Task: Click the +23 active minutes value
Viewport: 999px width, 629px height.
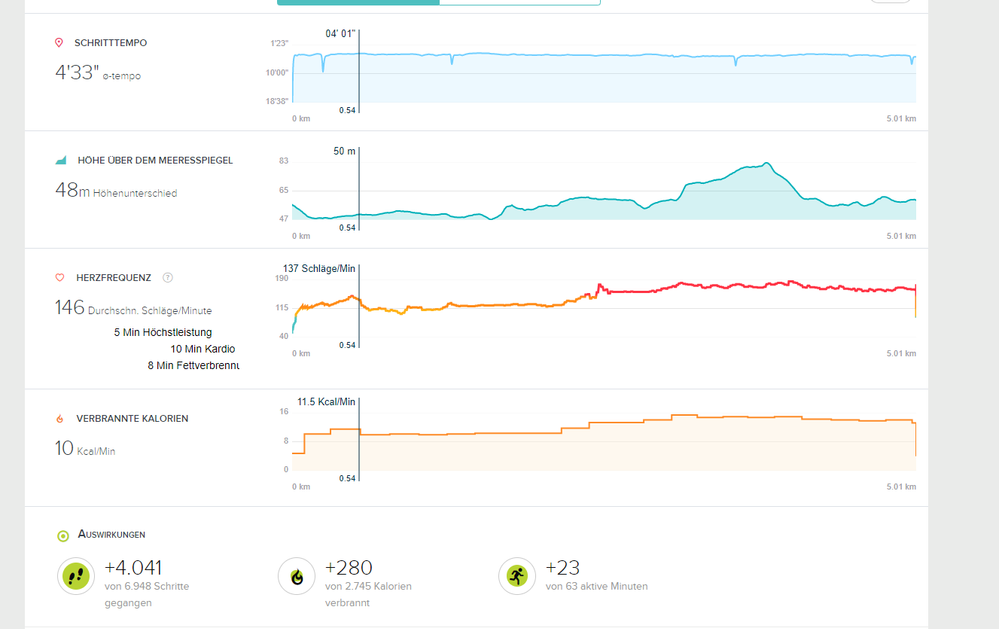Action: tap(563, 567)
